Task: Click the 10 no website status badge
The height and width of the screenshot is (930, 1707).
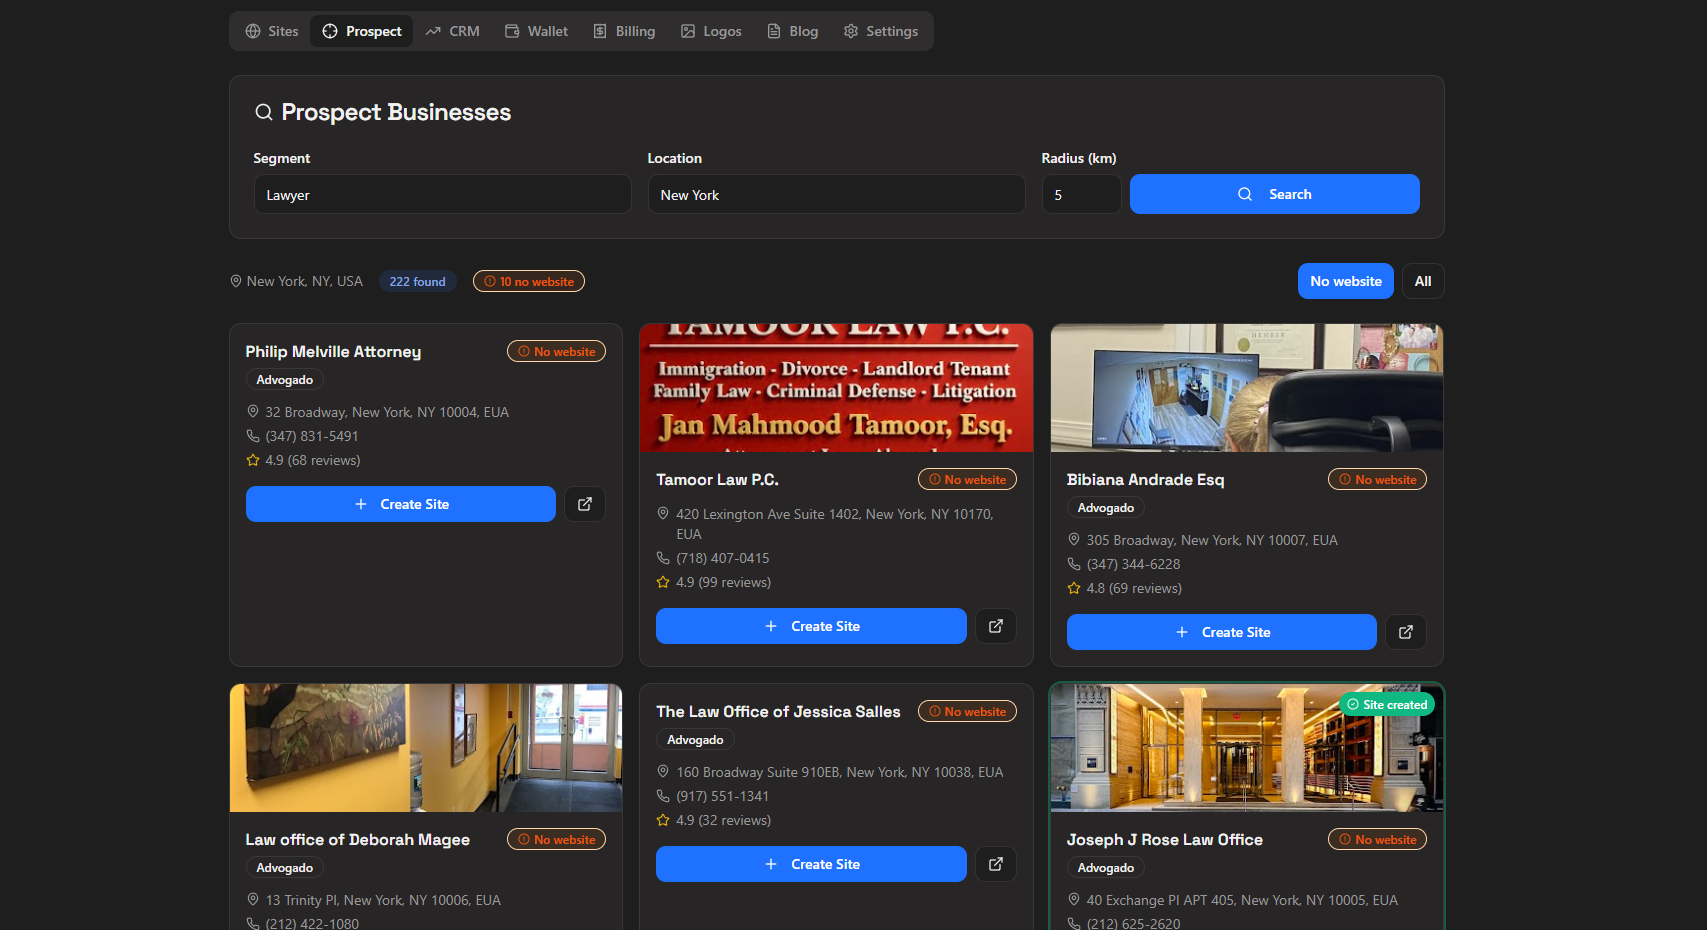Action: click(x=528, y=281)
